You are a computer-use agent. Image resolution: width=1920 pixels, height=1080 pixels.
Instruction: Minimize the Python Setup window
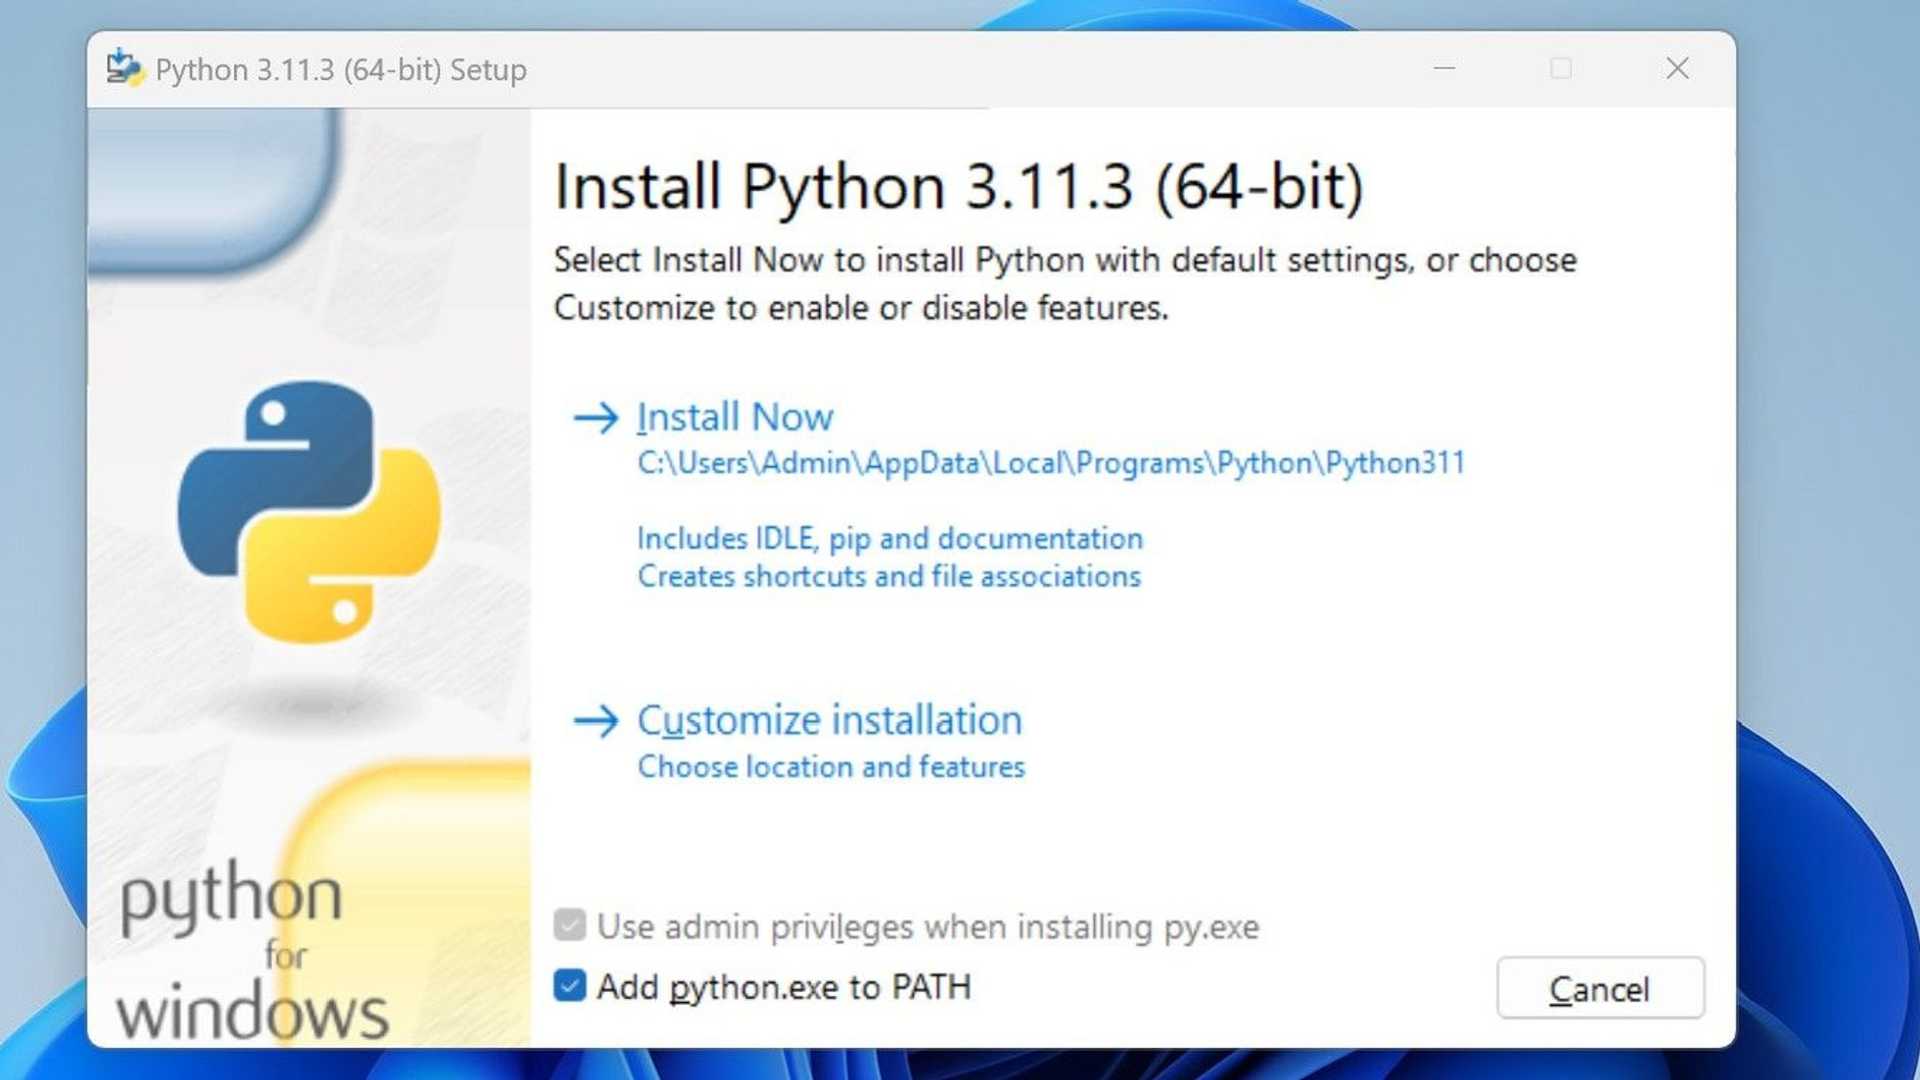1444,68
